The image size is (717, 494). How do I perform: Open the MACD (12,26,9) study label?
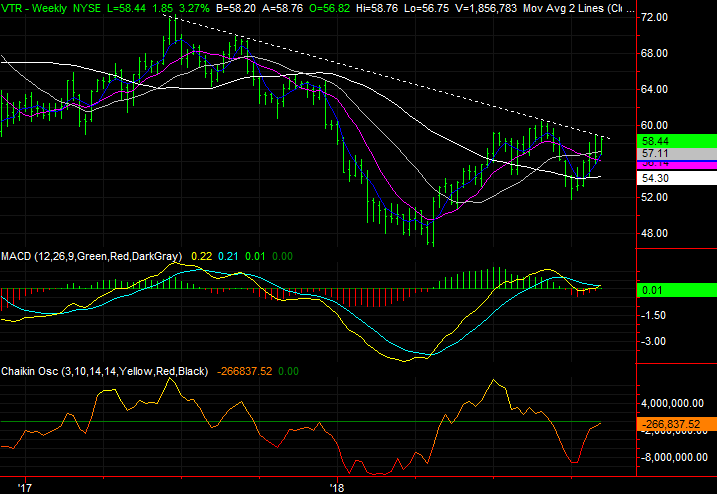pyautogui.click(x=91, y=257)
